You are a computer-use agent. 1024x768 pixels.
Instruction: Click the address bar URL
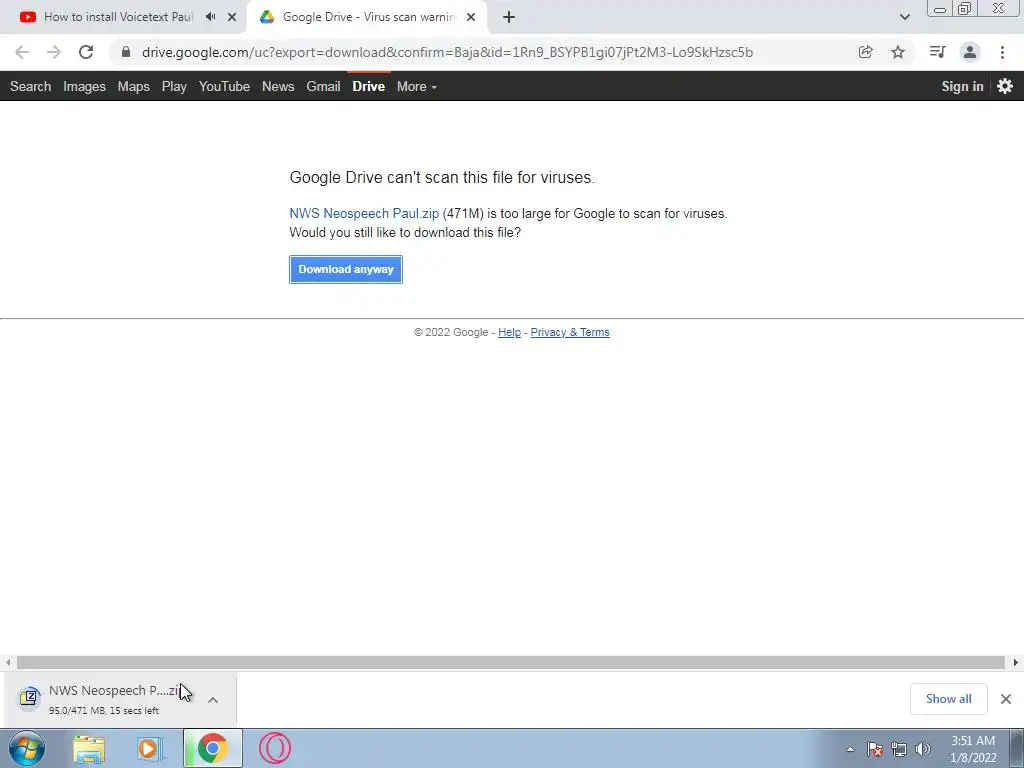(x=447, y=52)
